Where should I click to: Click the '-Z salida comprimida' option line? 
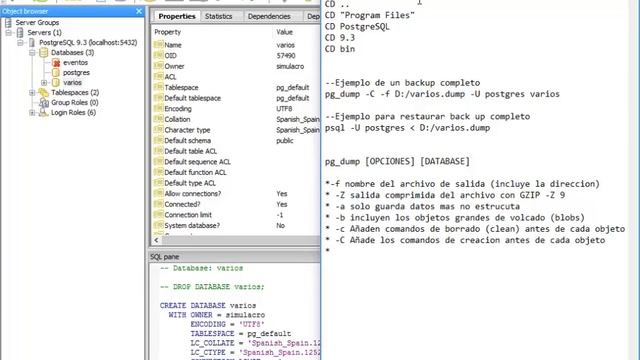click(x=445, y=195)
